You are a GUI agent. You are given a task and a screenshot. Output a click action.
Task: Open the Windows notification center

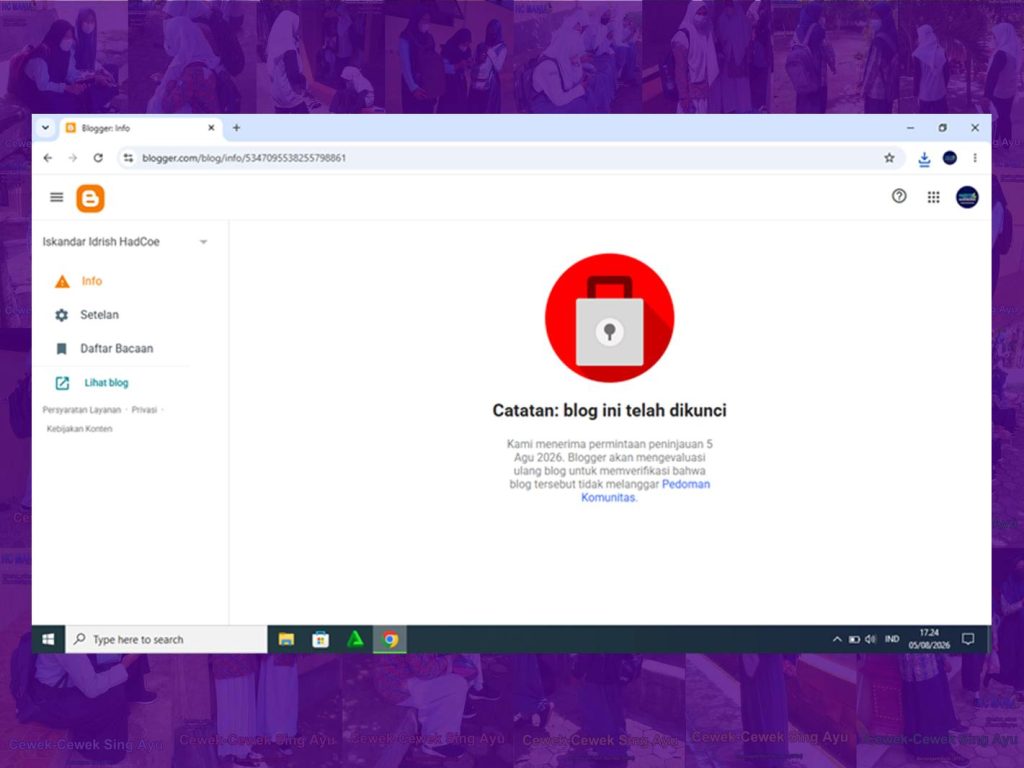pyautogui.click(x=968, y=639)
